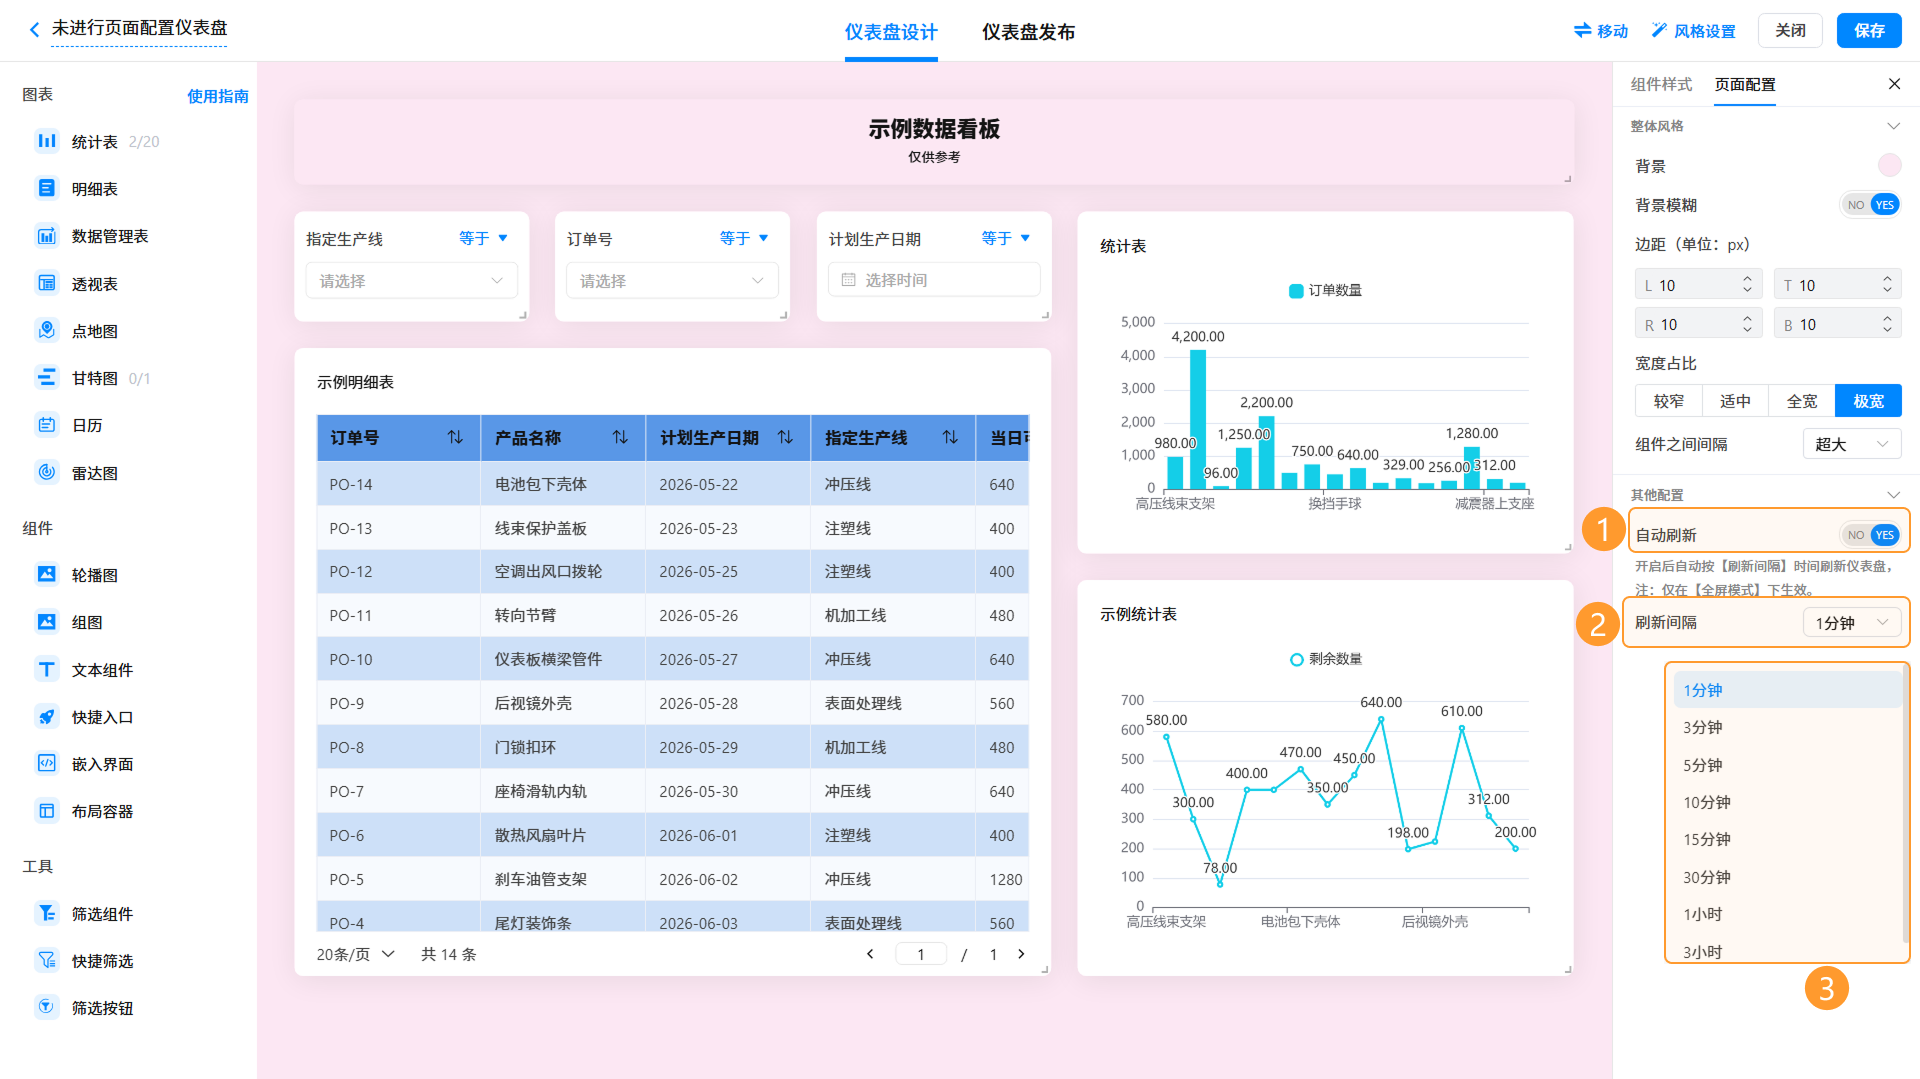This screenshot has width=1920, height=1079.
Task: Click the 快捷入口 rocket icon
Action: click(x=46, y=716)
